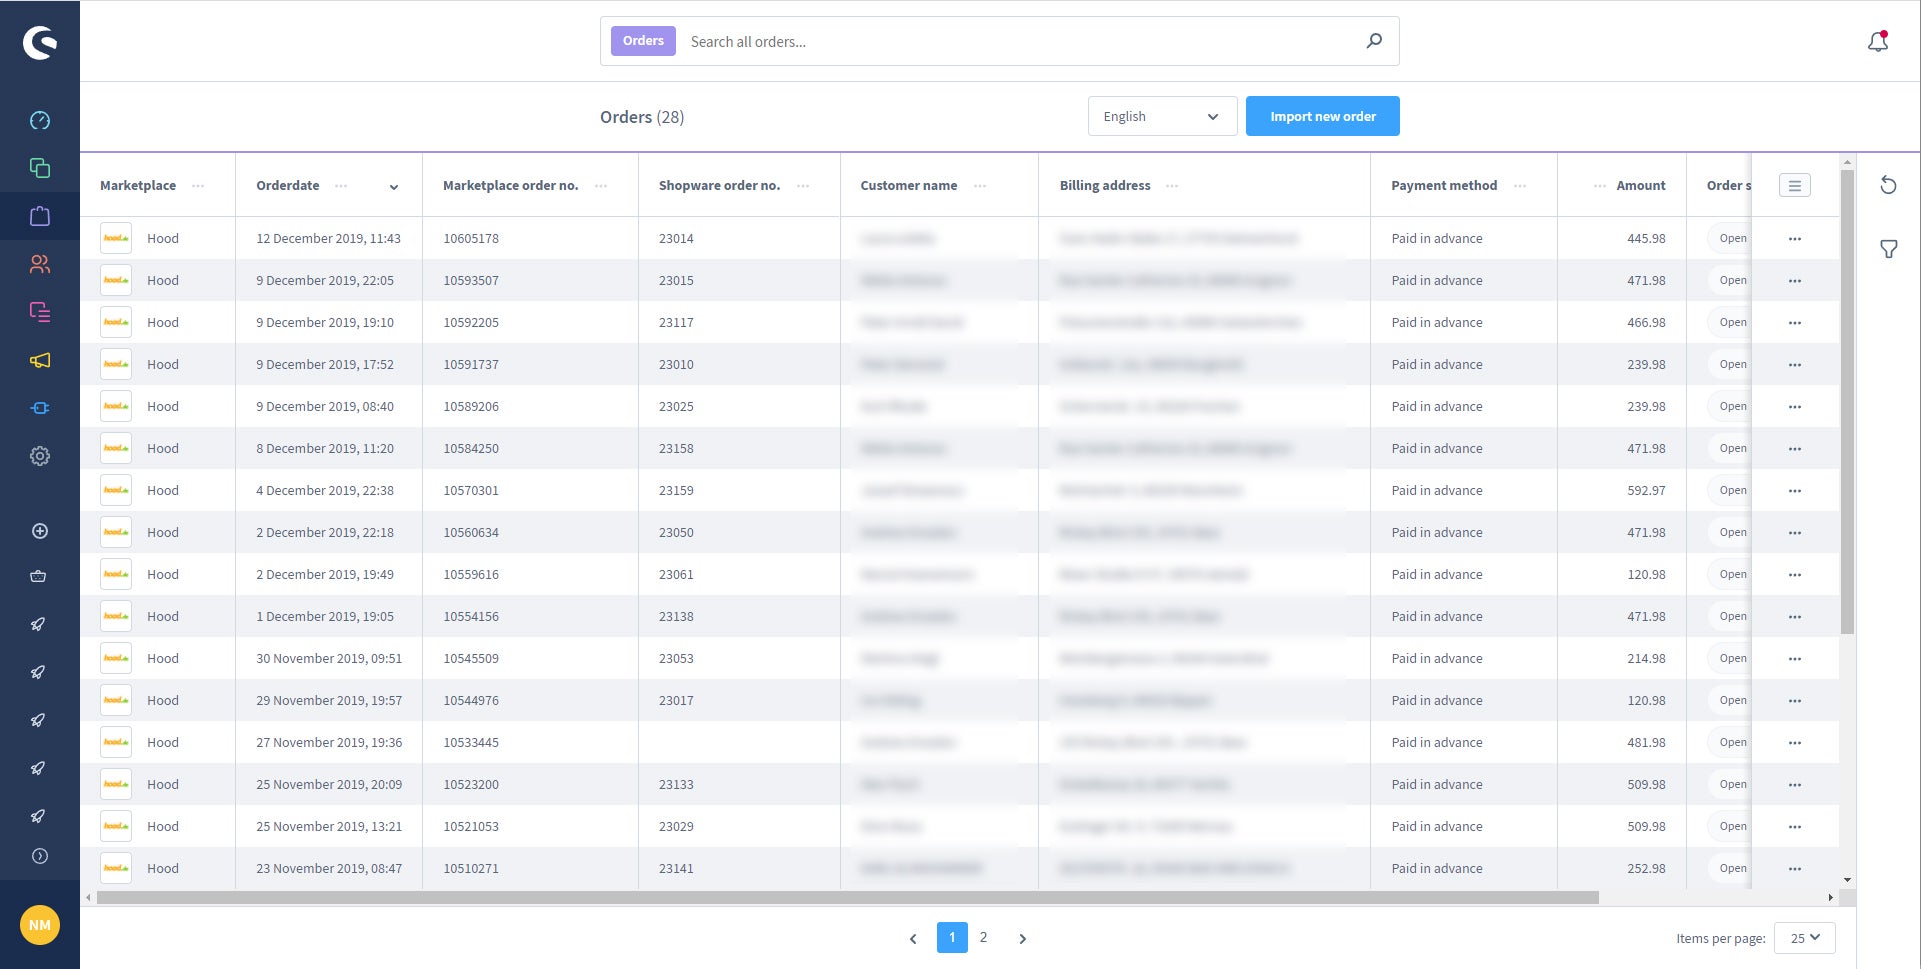Image resolution: width=1921 pixels, height=969 pixels.
Task: Go to next page arrow
Action: coord(1022,938)
